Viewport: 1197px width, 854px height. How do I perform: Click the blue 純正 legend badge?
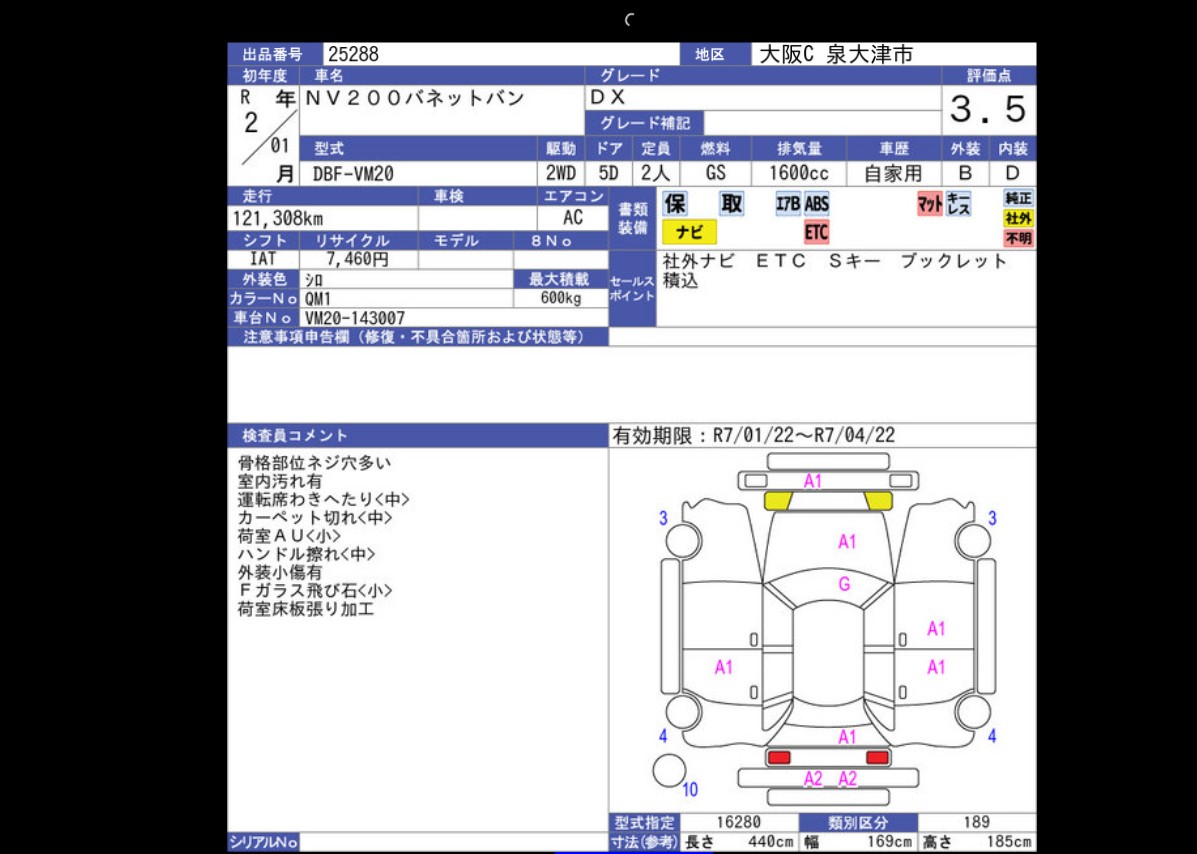1019,198
